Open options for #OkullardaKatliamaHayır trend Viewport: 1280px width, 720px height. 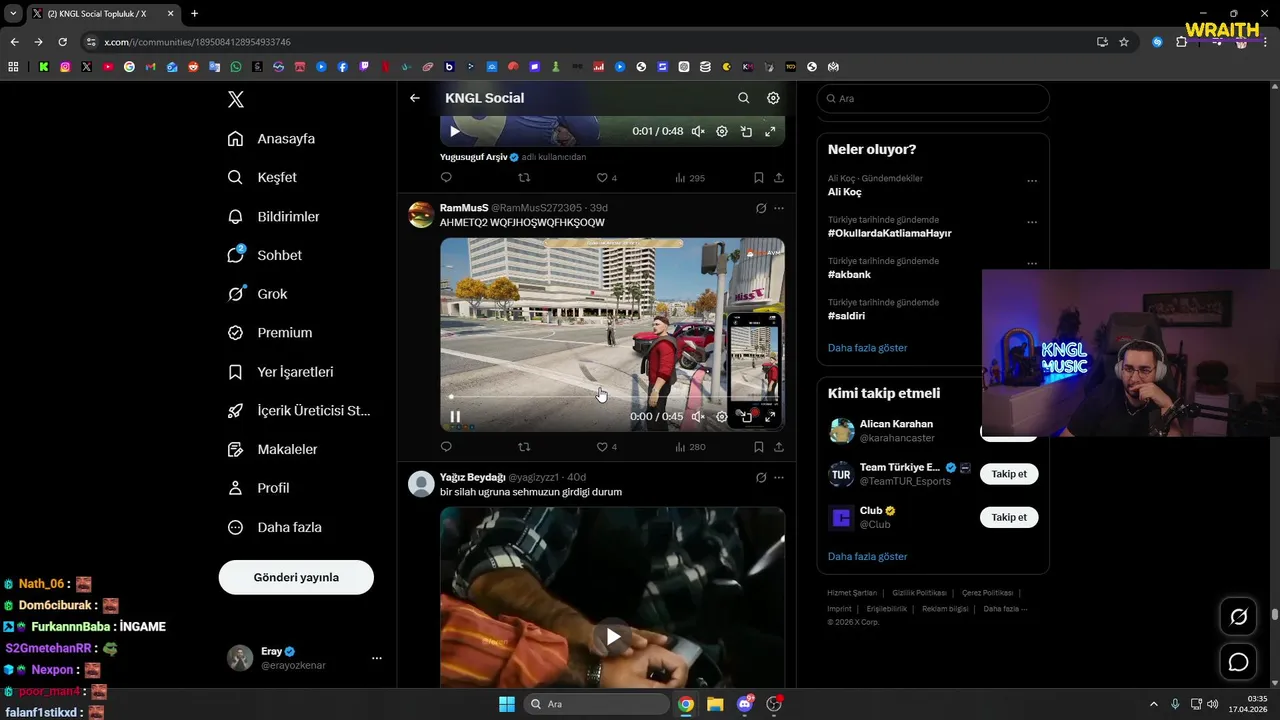pyautogui.click(x=1032, y=222)
